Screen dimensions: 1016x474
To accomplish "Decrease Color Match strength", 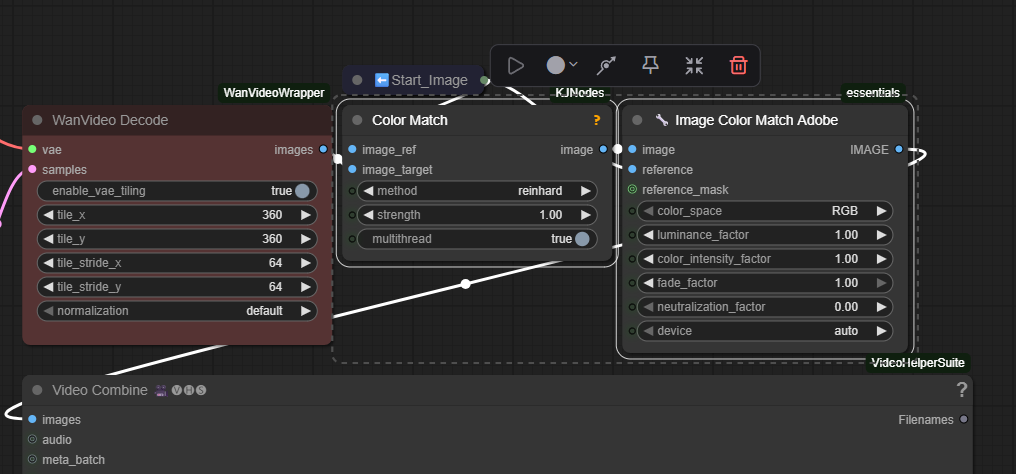I will click(x=368, y=215).
